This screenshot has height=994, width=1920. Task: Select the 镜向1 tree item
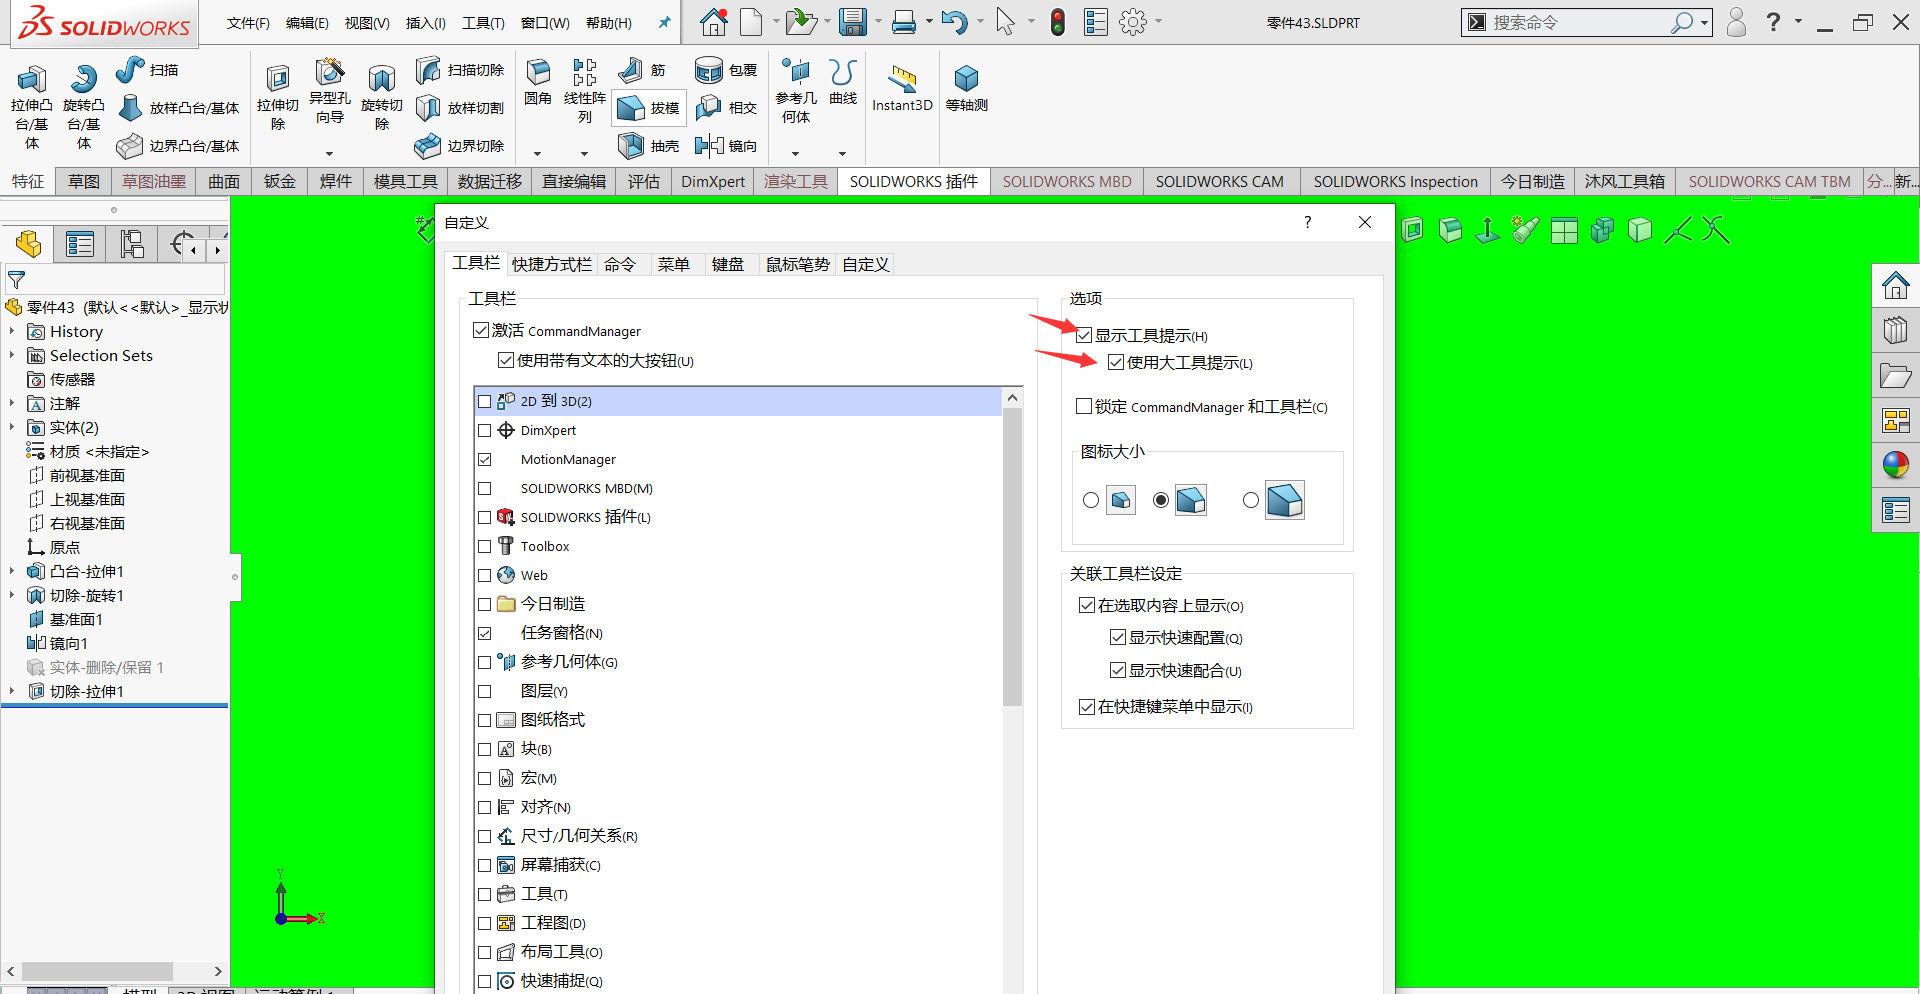pos(58,643)
